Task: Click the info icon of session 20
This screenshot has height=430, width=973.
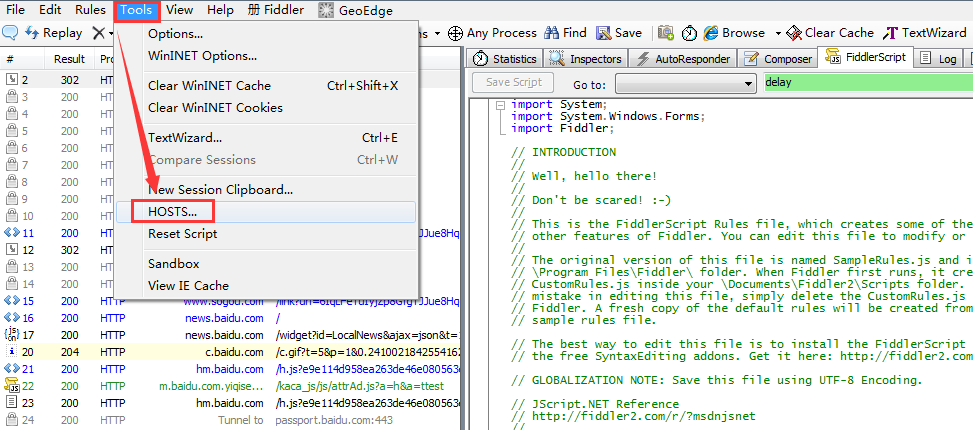Action: pos(11,352)
